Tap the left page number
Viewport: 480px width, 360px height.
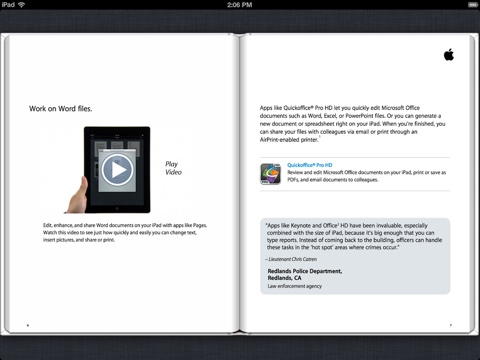click(x=28, y=325)
